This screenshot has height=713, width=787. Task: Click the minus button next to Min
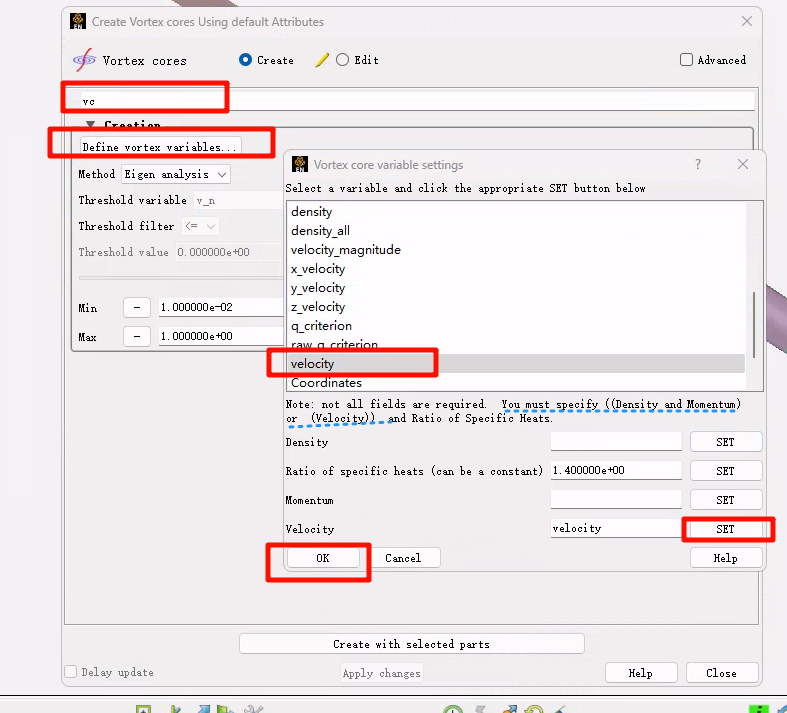136,308
